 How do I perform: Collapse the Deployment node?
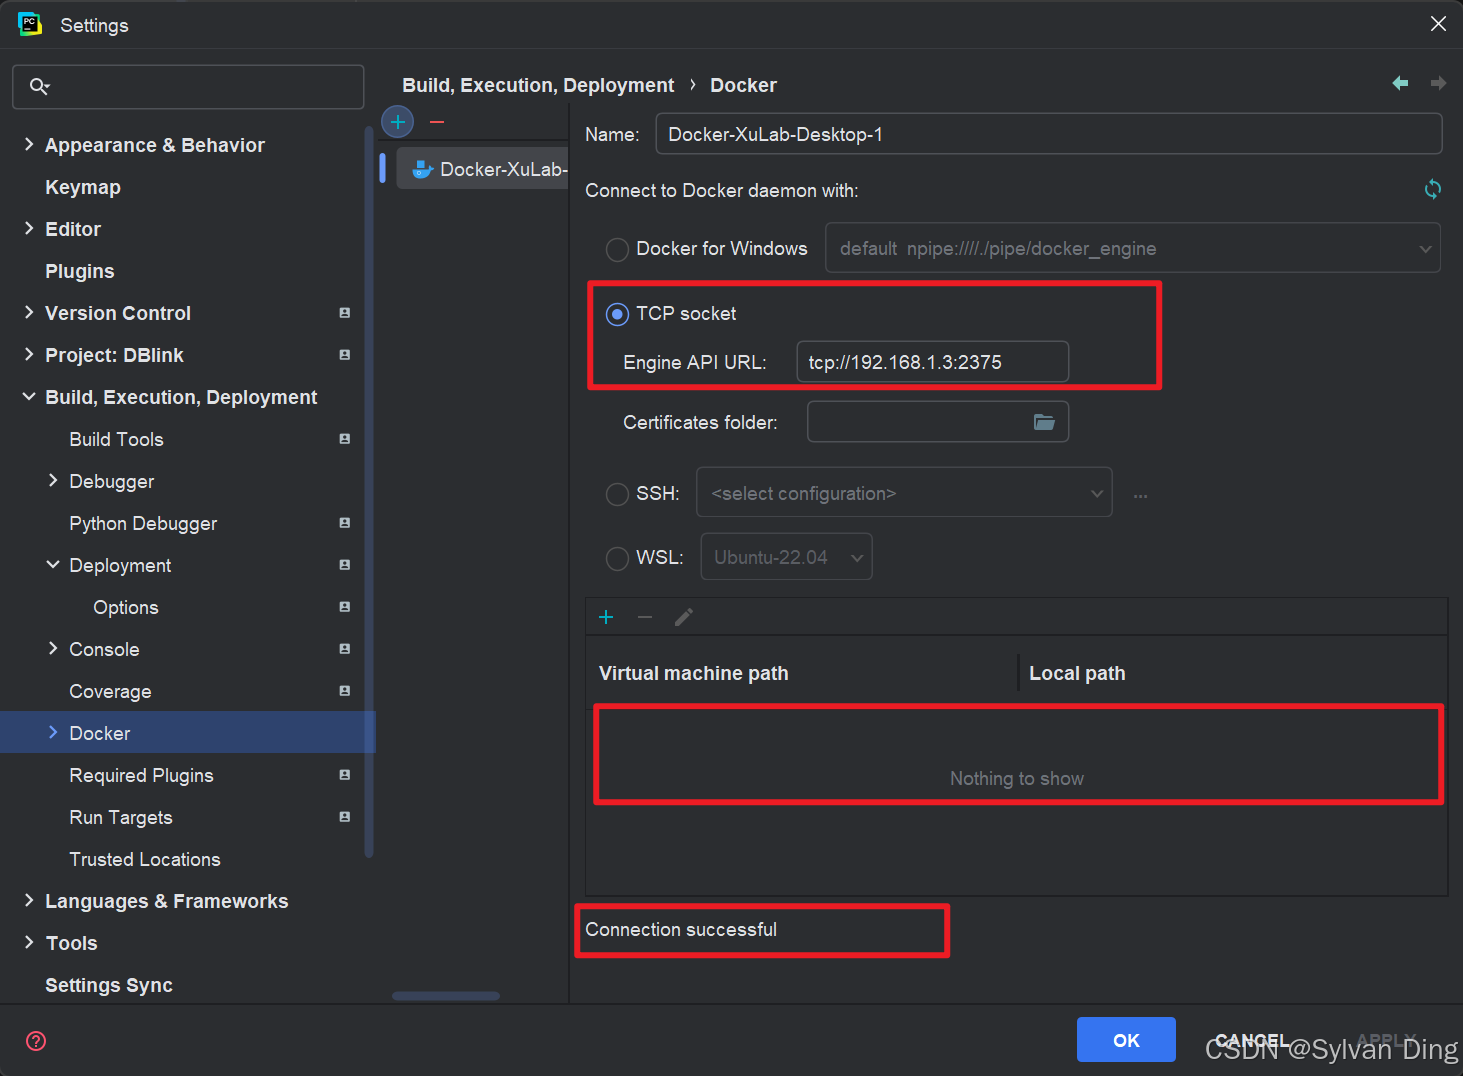click(53, 565)
